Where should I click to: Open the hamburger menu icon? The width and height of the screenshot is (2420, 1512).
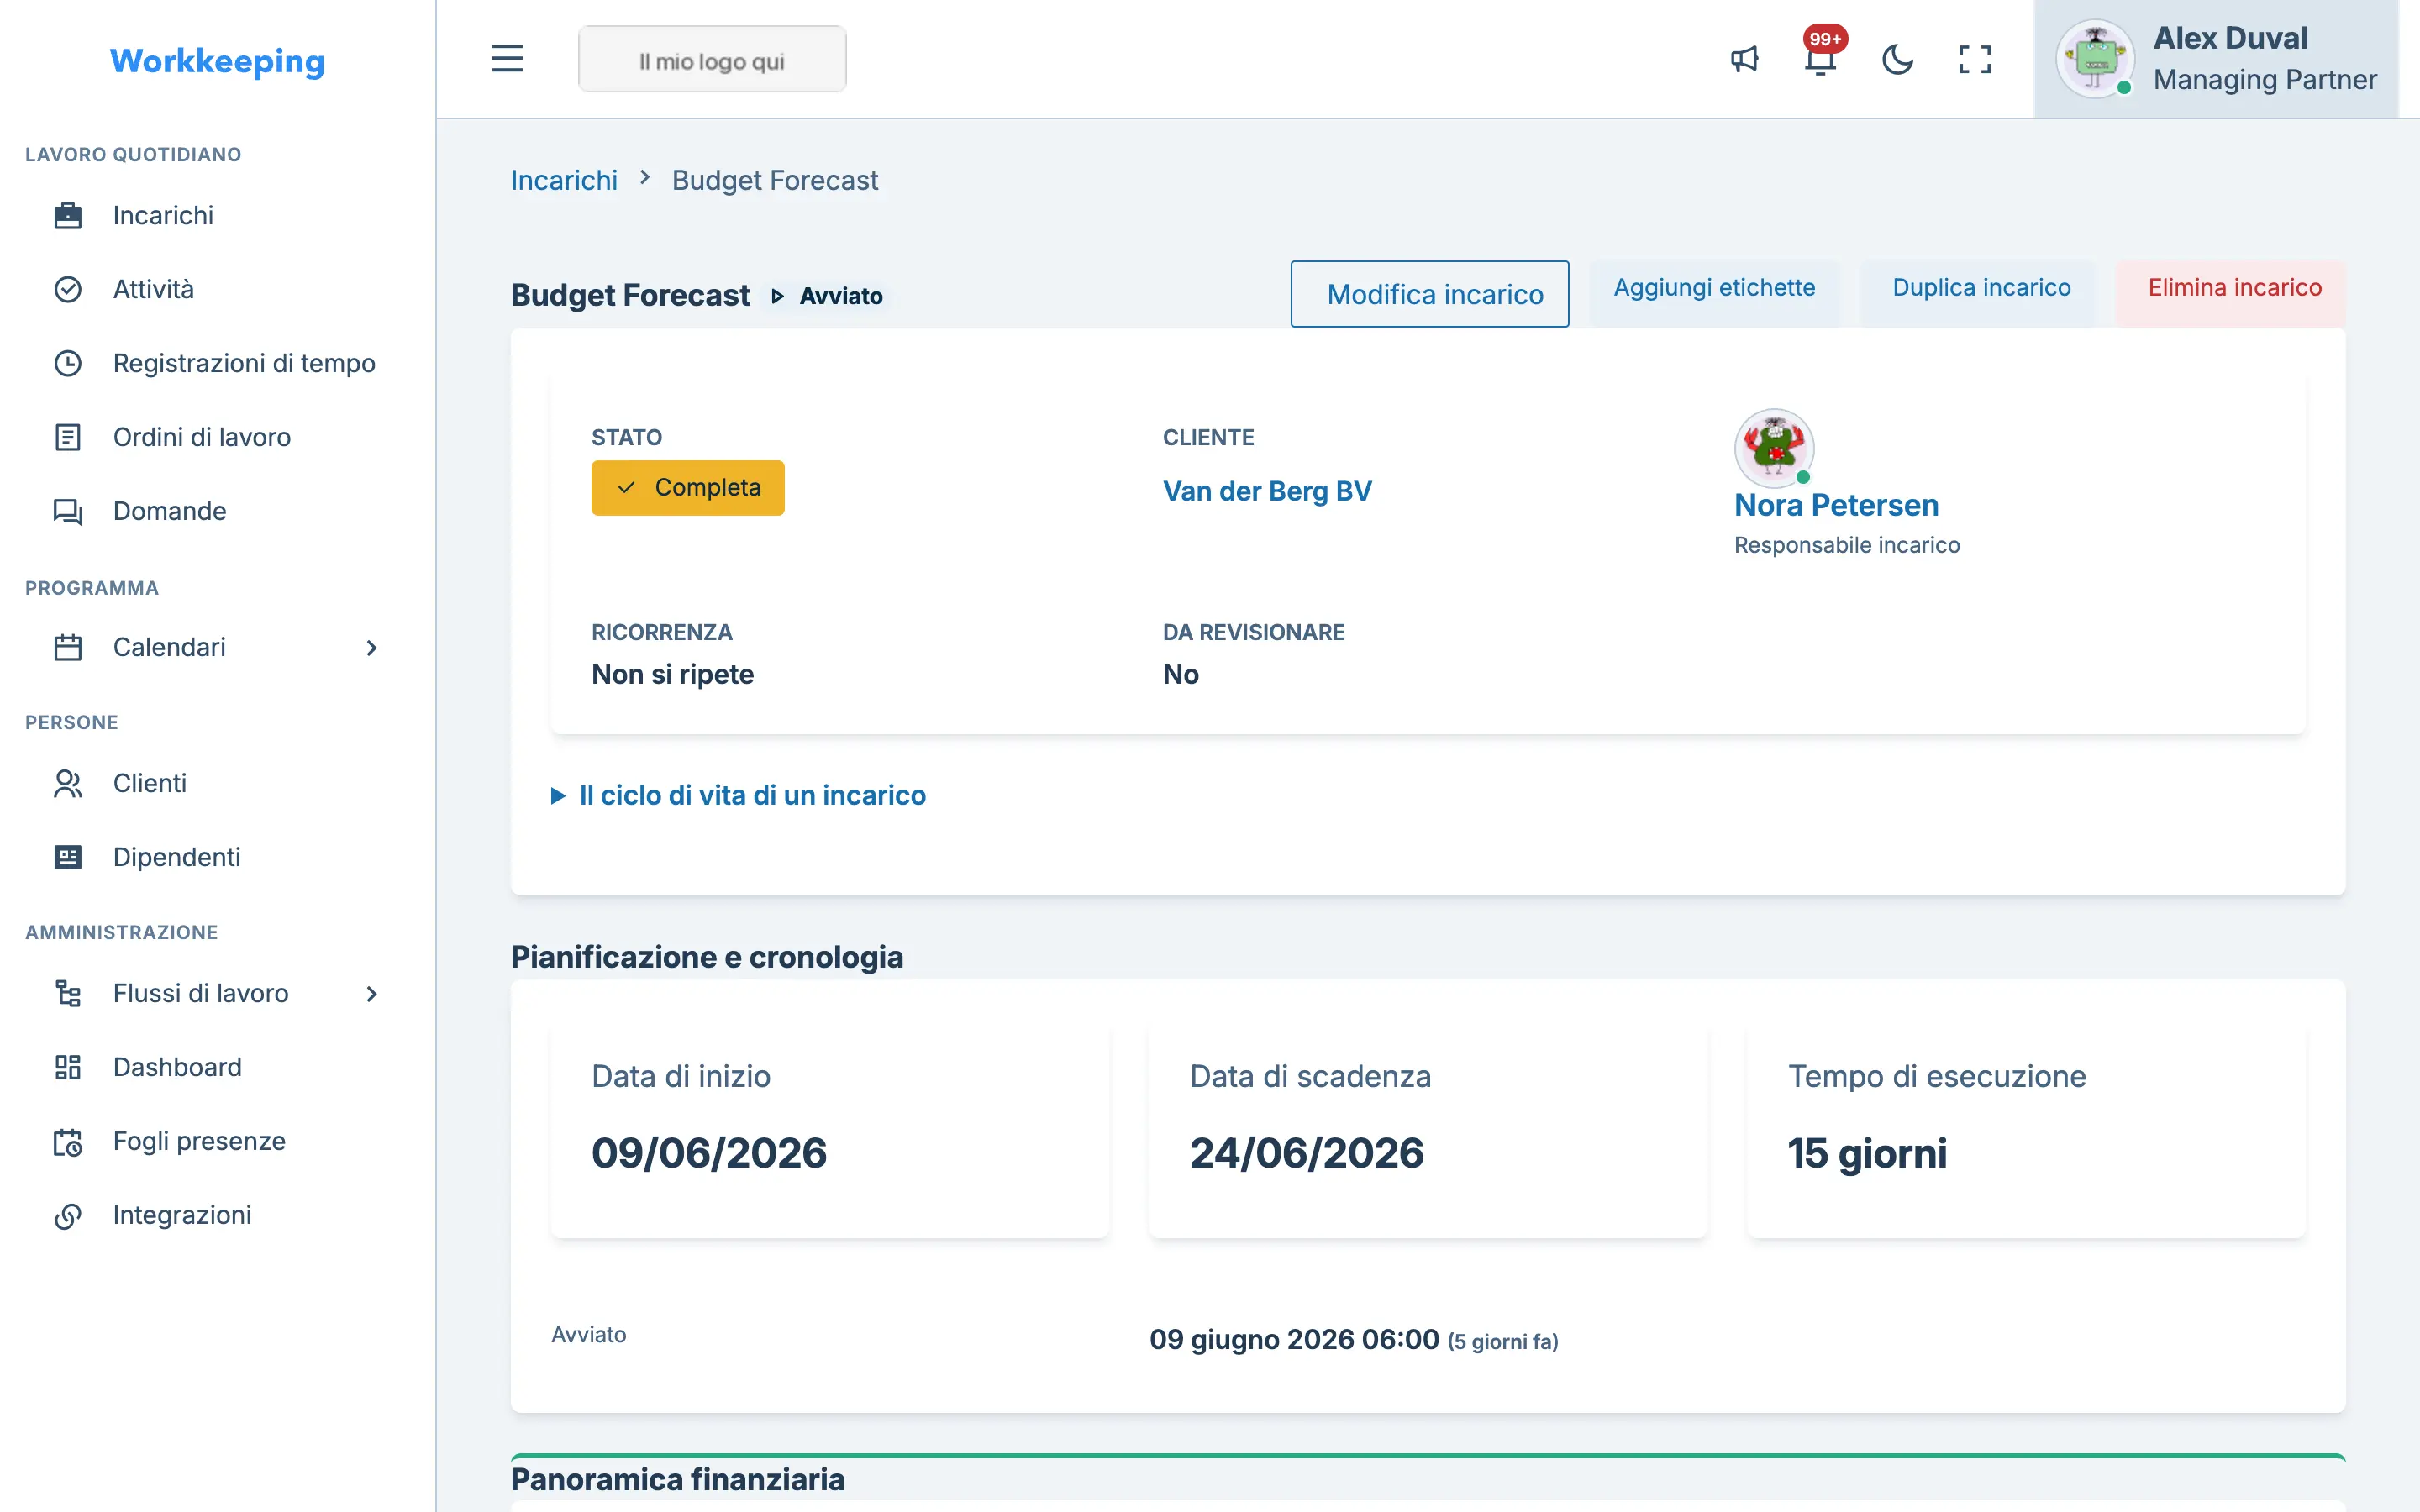[507, 59]
